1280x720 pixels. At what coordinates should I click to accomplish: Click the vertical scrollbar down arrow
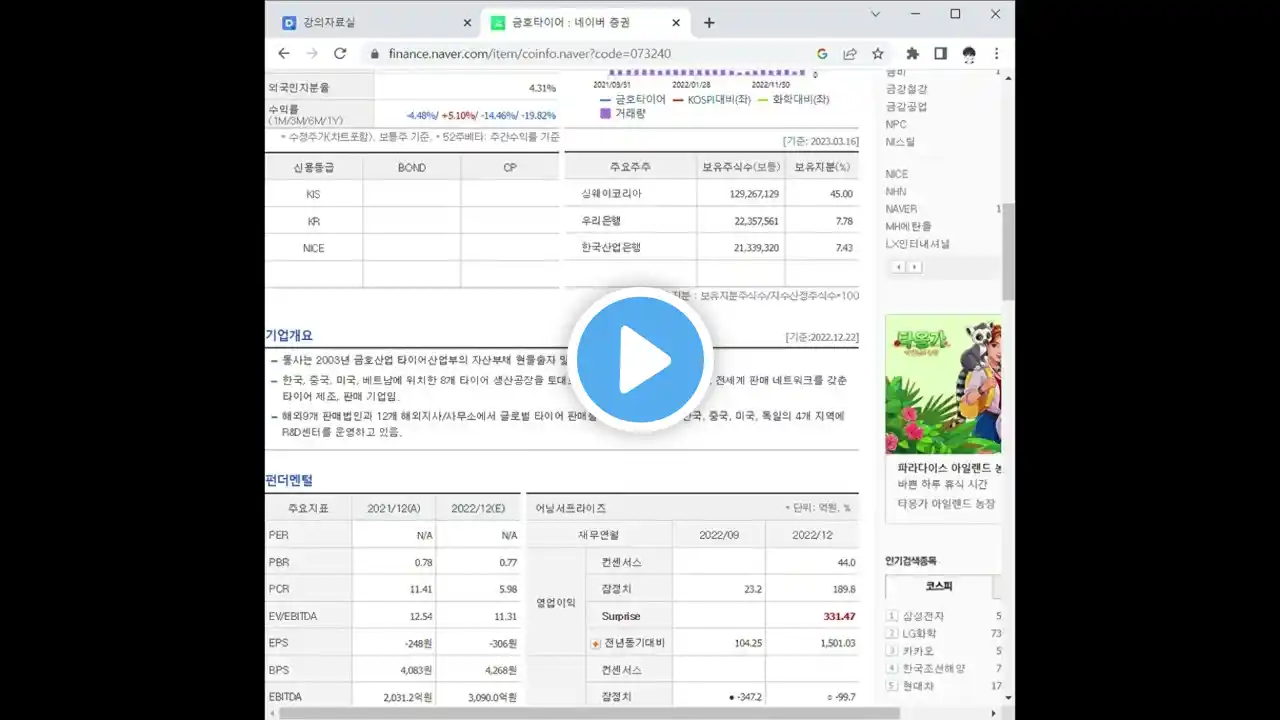1009,697
